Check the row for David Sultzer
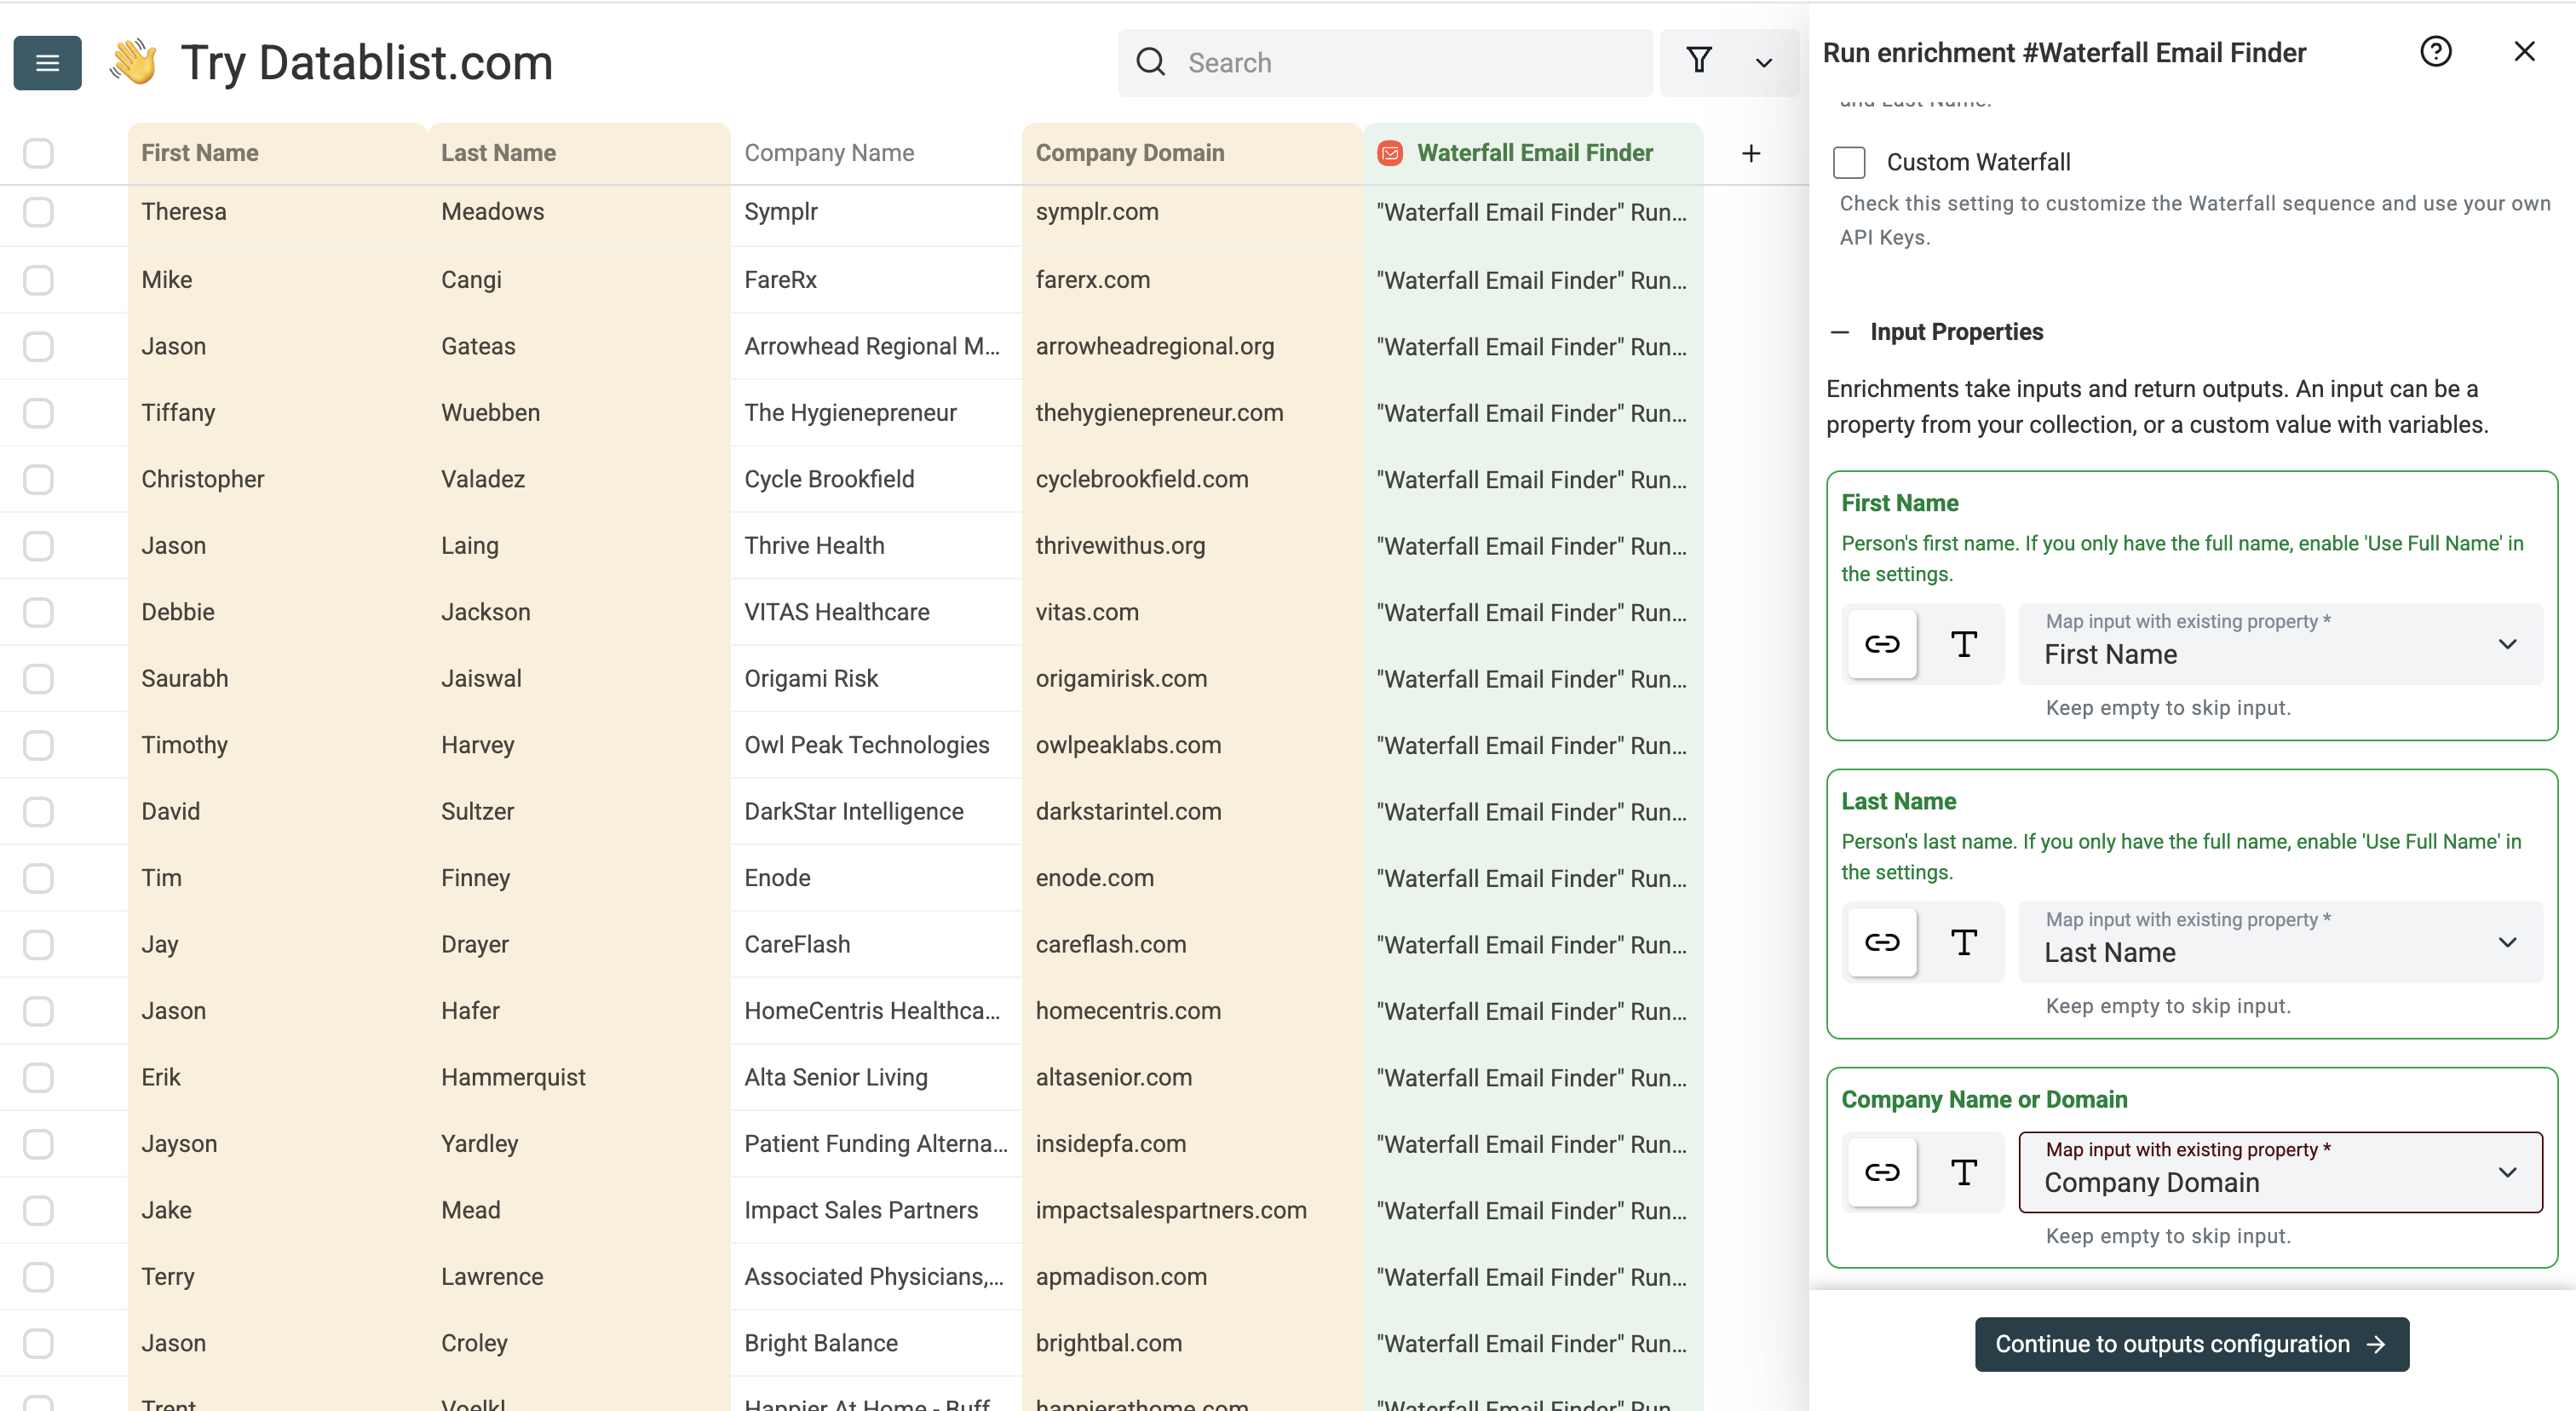Viewport: 2576px width, 1411px height. click(38, 811)
